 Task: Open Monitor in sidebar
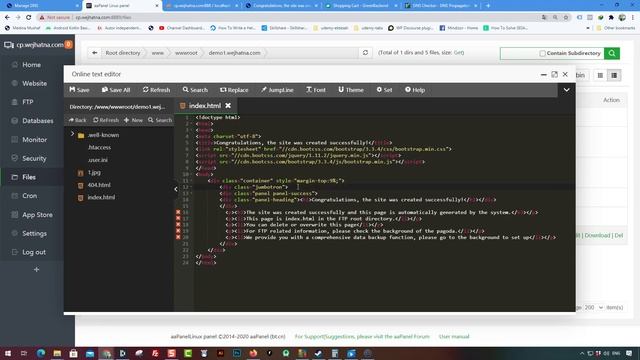click(34, 140)
